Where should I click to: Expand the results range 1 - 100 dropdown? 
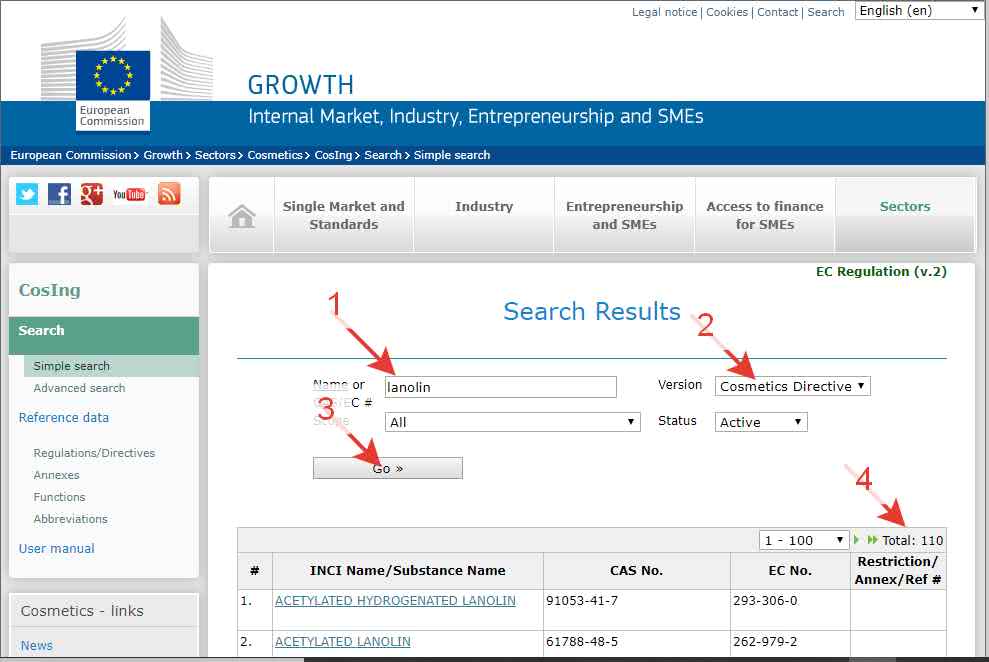point(803,540)
